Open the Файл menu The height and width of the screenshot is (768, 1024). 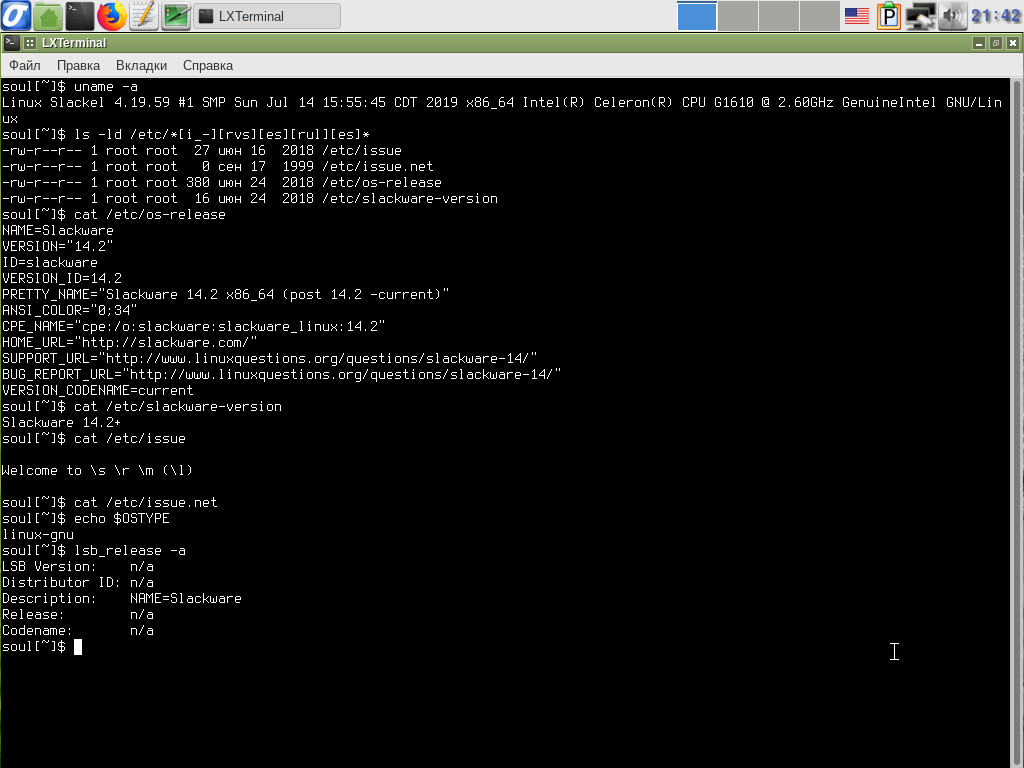[25, 65]
